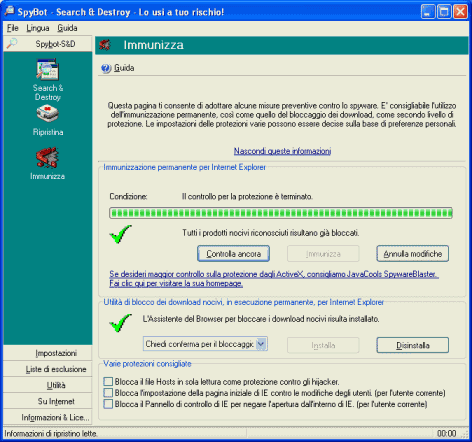Click the 00:00 timer in status bar
This screenshot has height=442, width=472.
(446, 433)
